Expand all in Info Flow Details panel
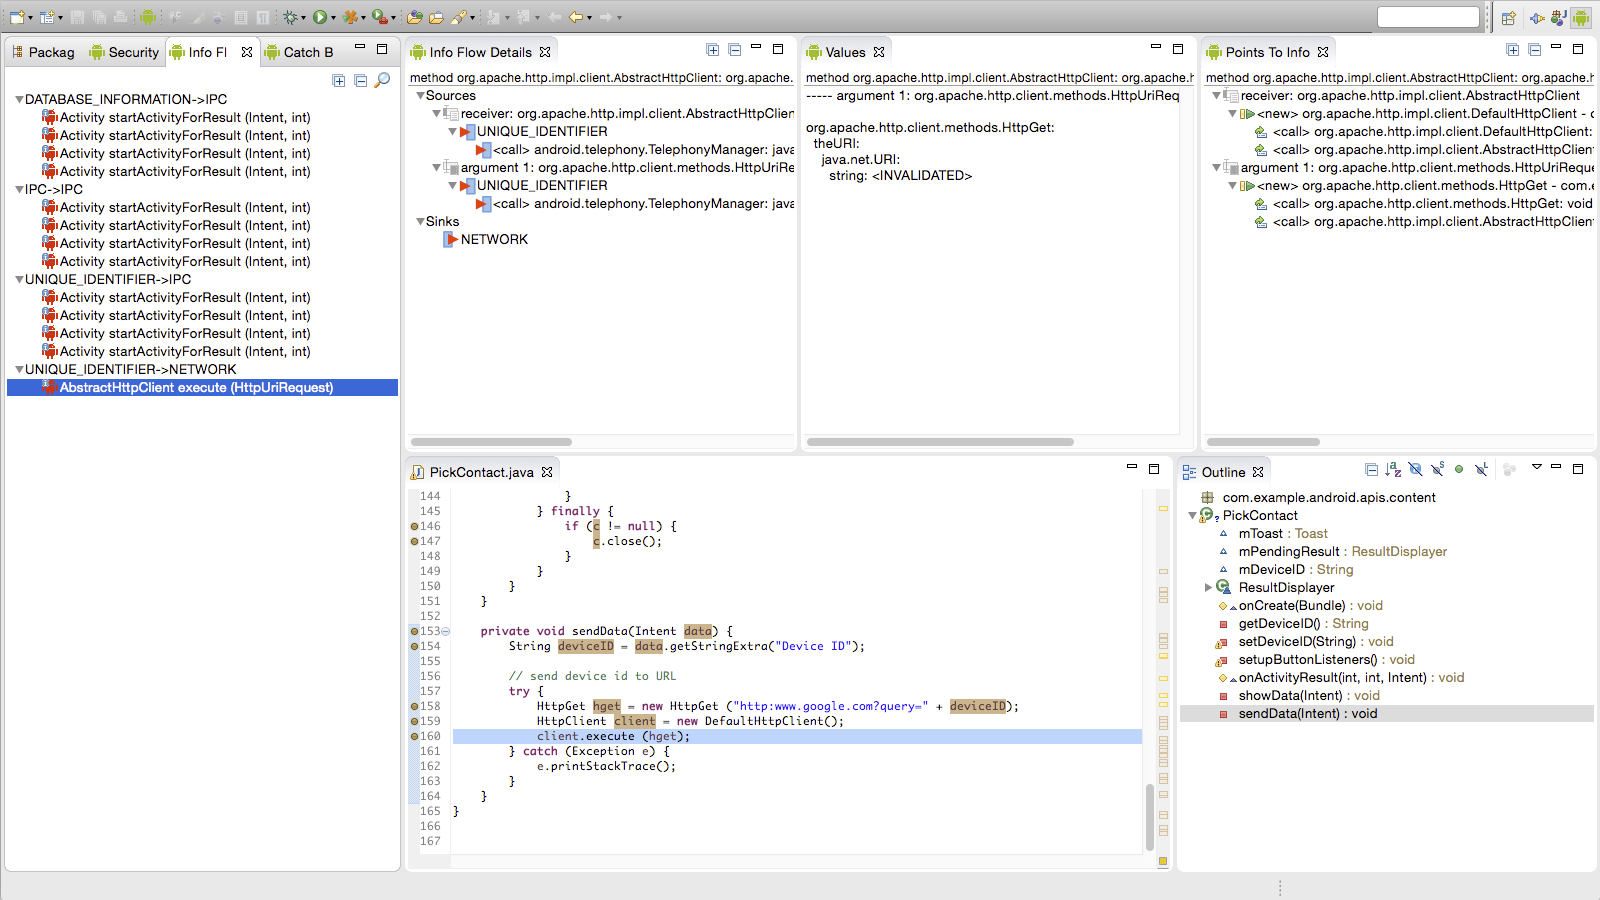1600x900 pixels. tap(712, 50)
